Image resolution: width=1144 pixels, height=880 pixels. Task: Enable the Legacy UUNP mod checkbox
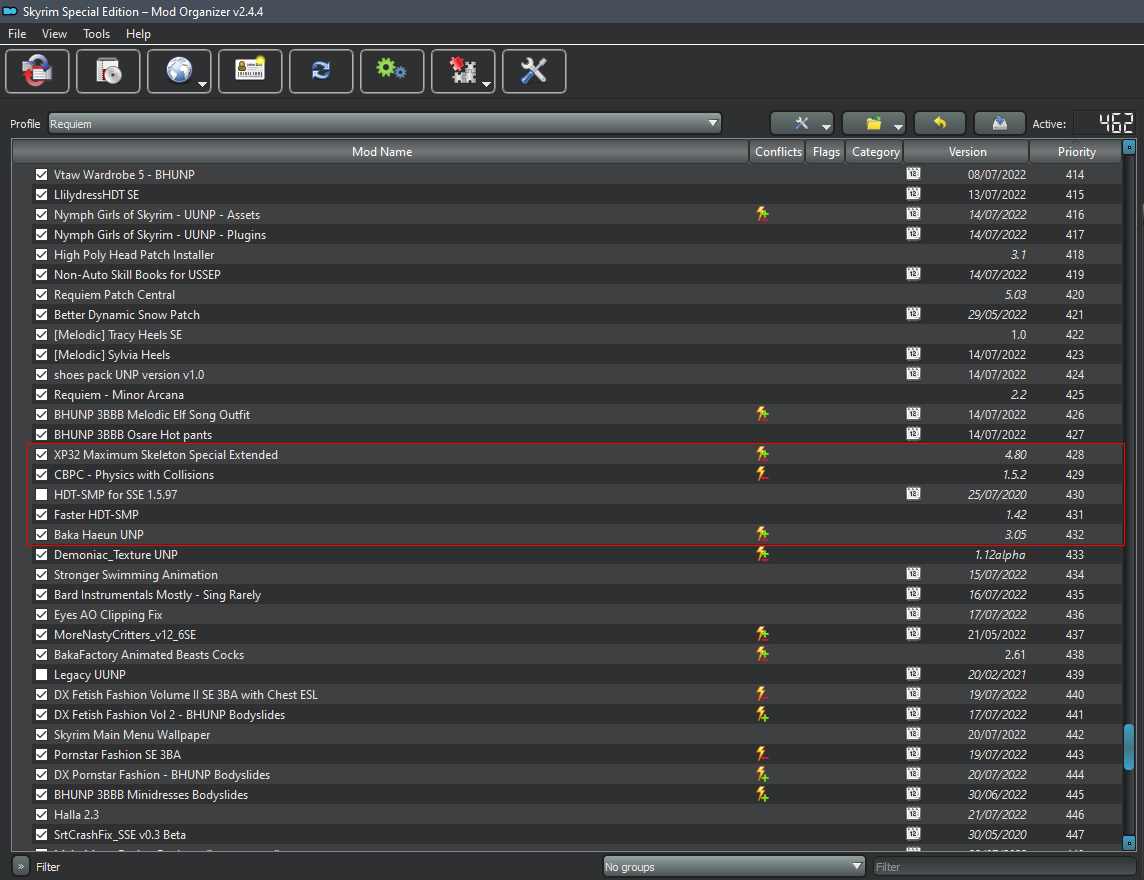(x=41, y=675)
